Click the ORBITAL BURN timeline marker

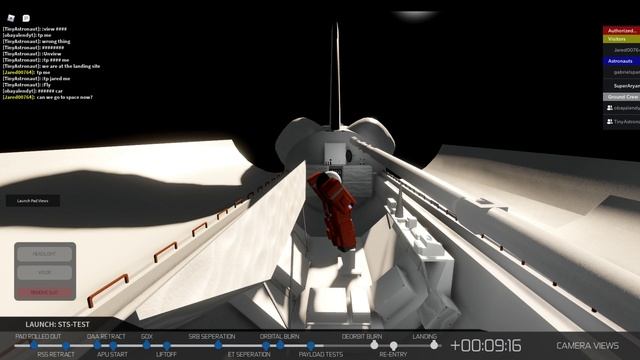[280, 345]
